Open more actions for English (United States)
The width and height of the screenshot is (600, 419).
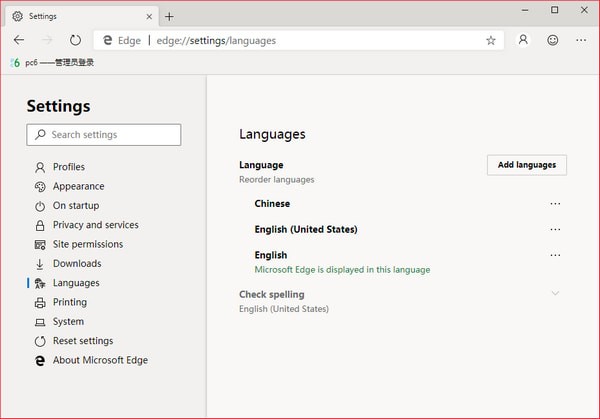(555, 230)
